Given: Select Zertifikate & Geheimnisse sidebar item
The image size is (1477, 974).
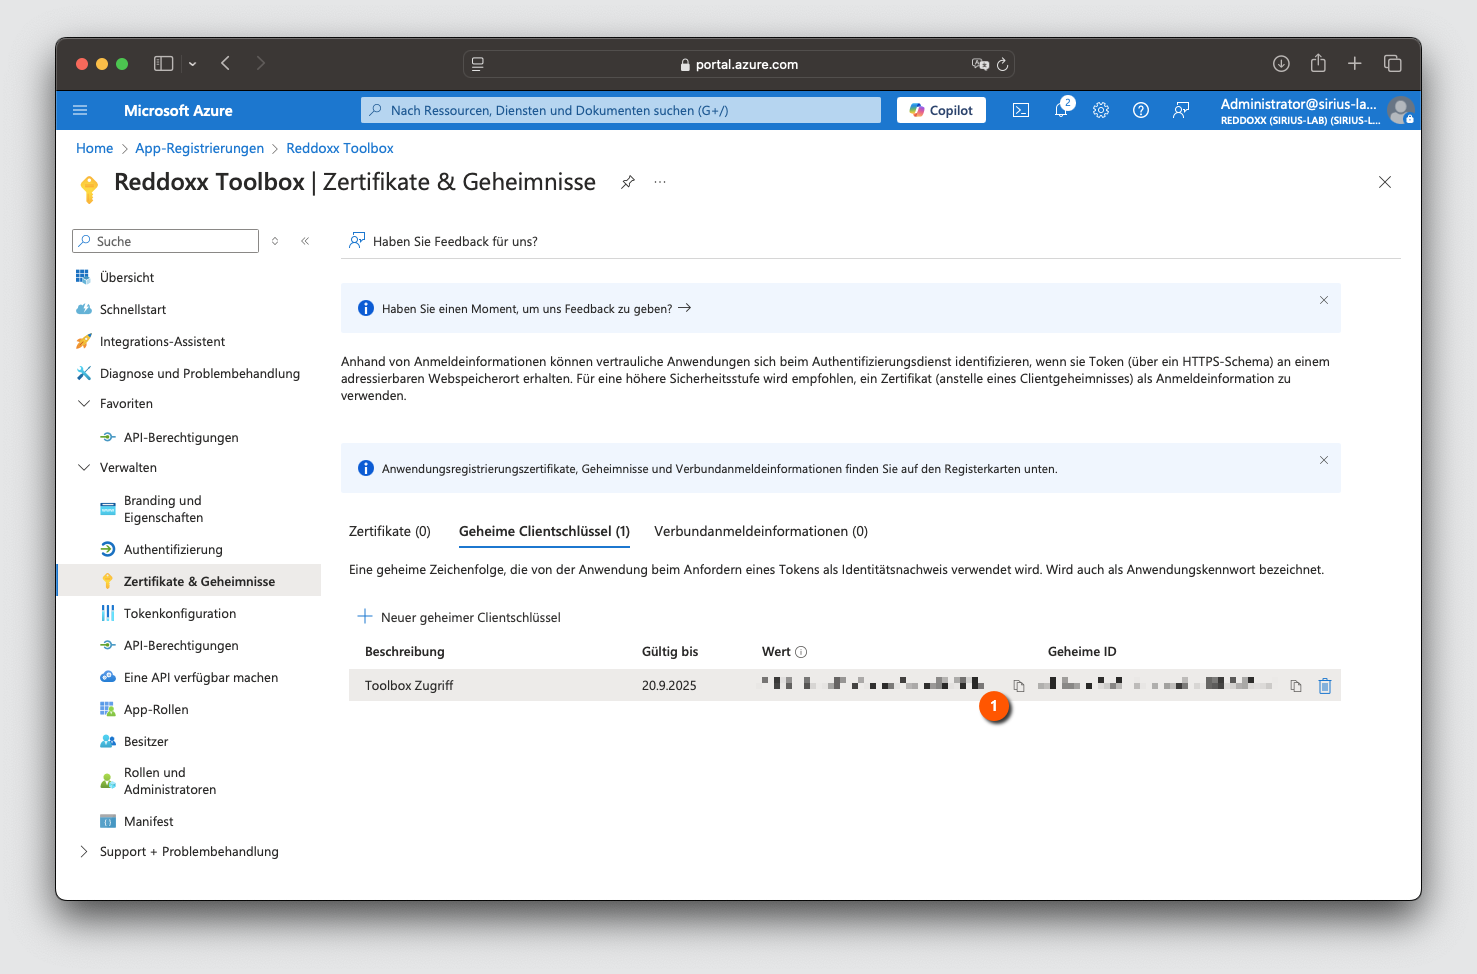Looking at the screenshot, I should 188,581.
